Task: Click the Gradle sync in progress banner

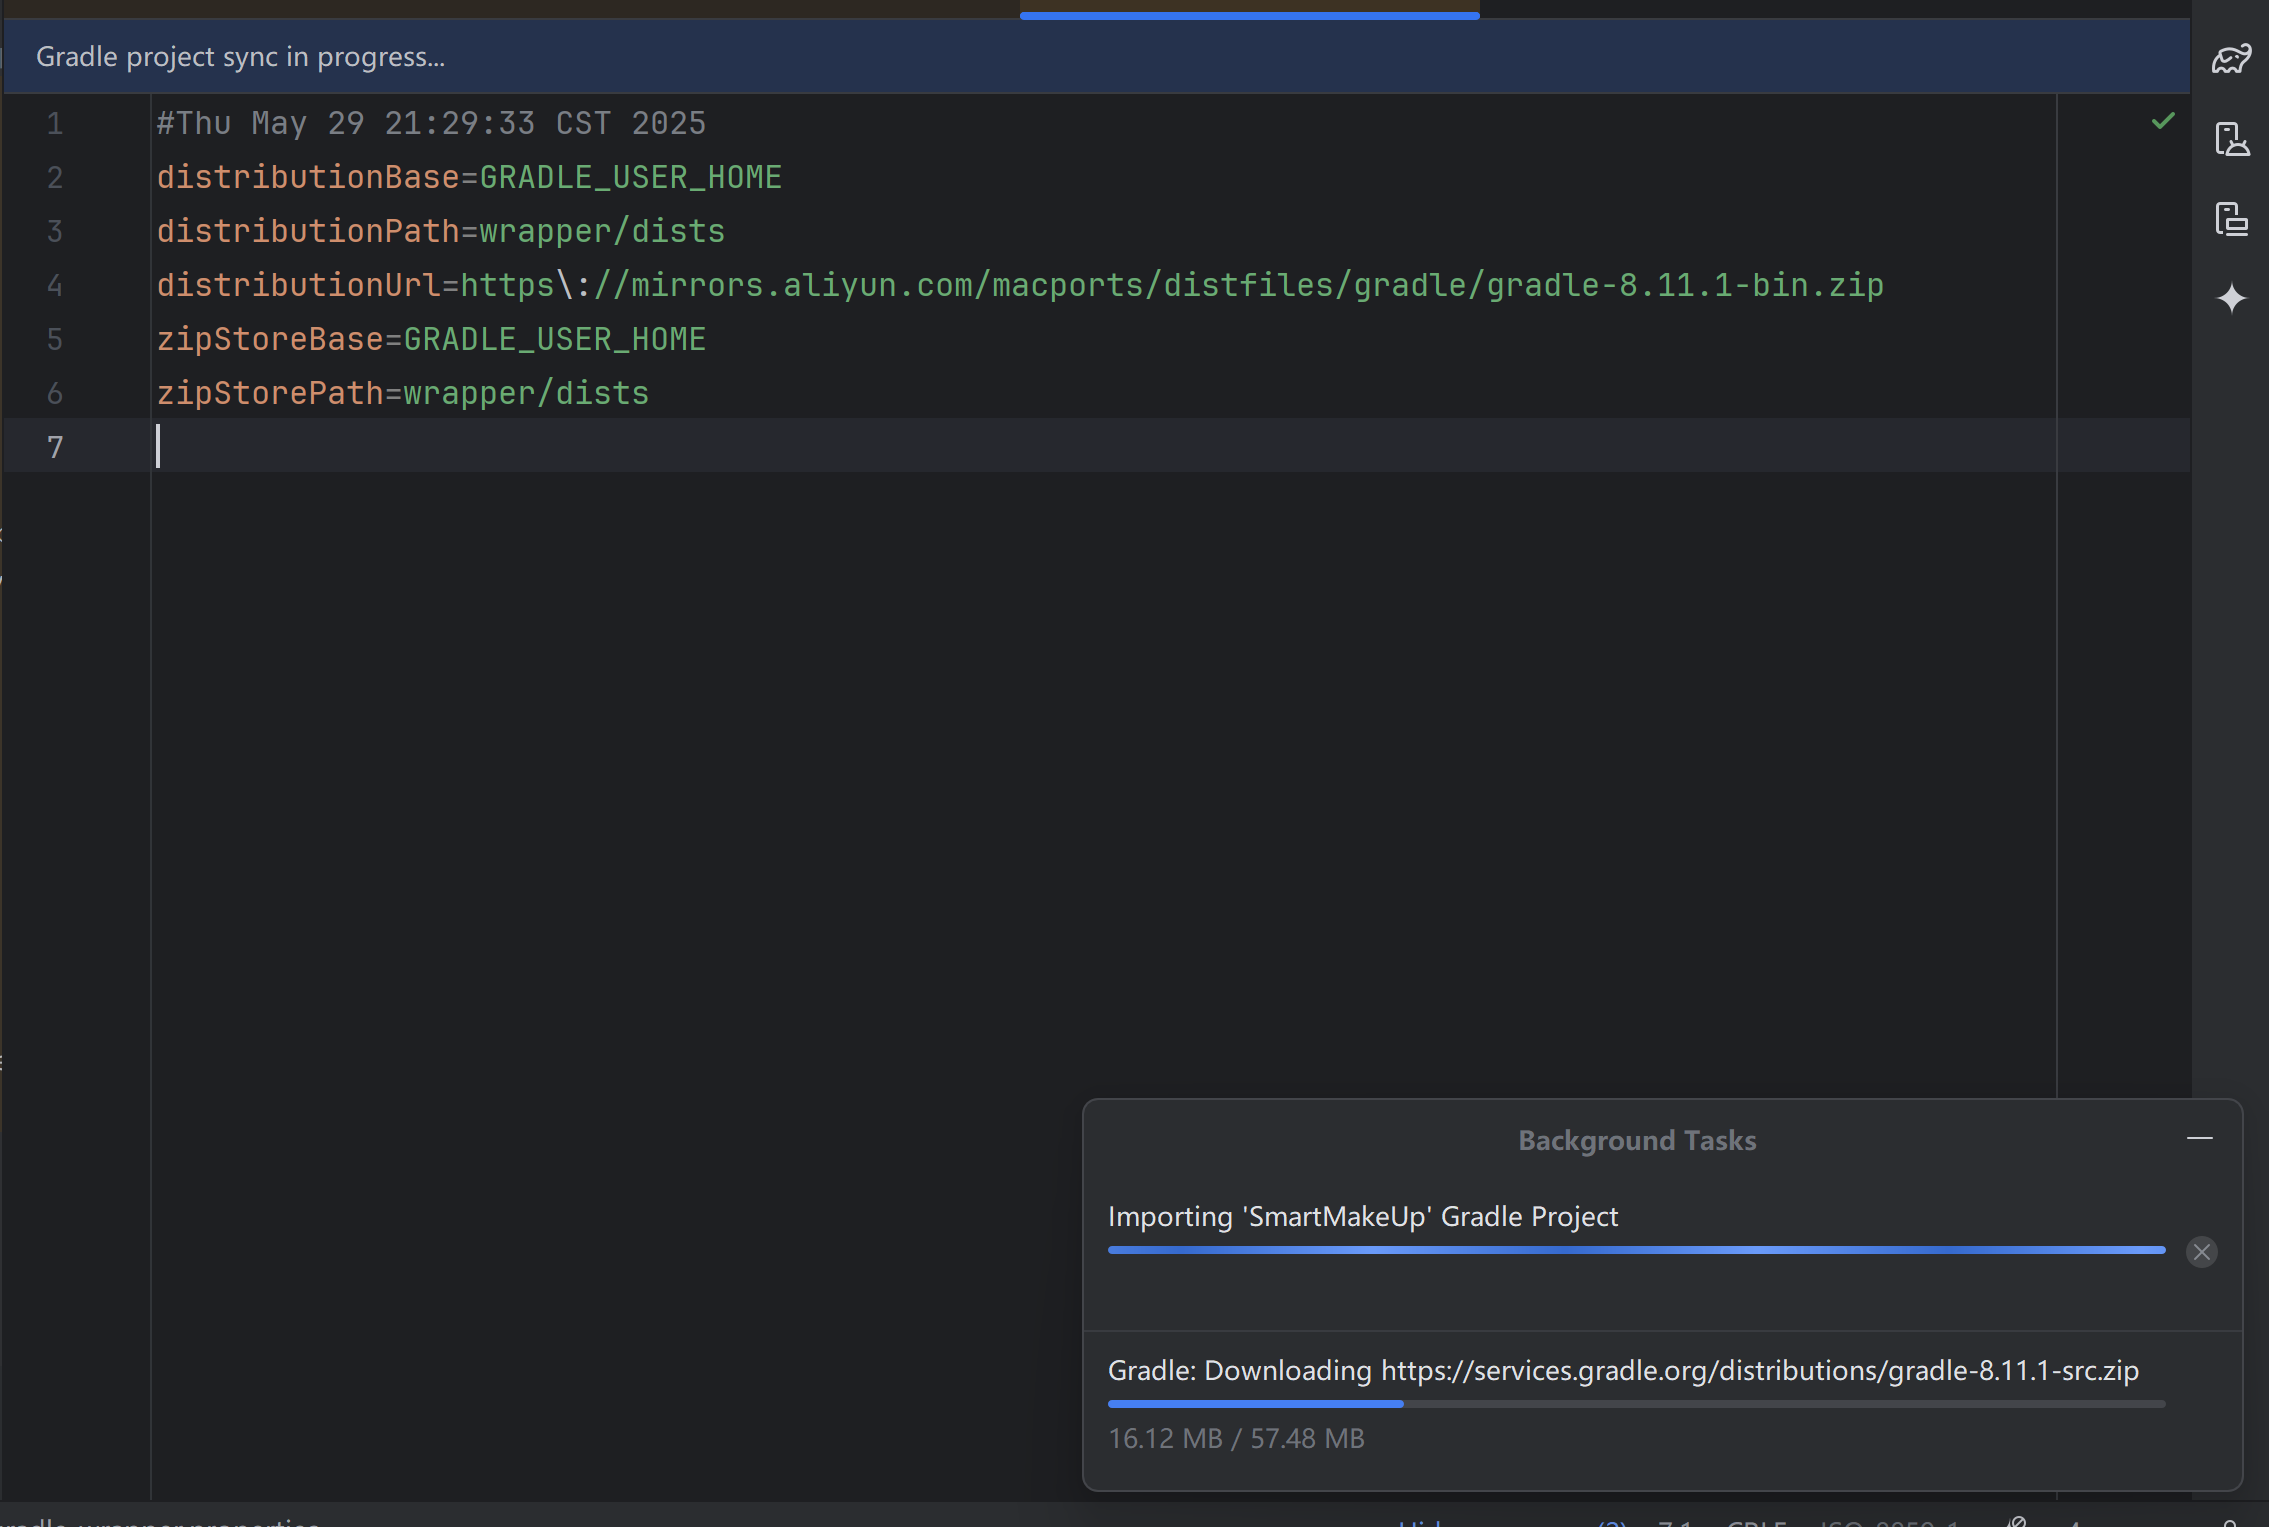Action: [241, 57]
